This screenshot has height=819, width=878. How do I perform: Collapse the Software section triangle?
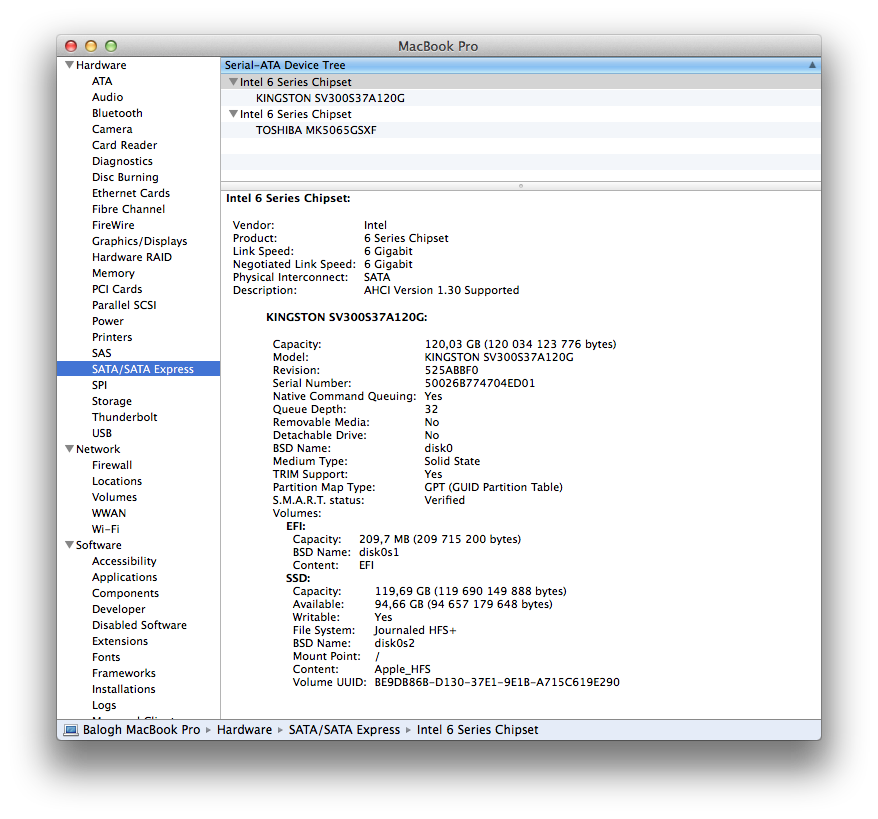pyautogui.click(x=69, y=545)
